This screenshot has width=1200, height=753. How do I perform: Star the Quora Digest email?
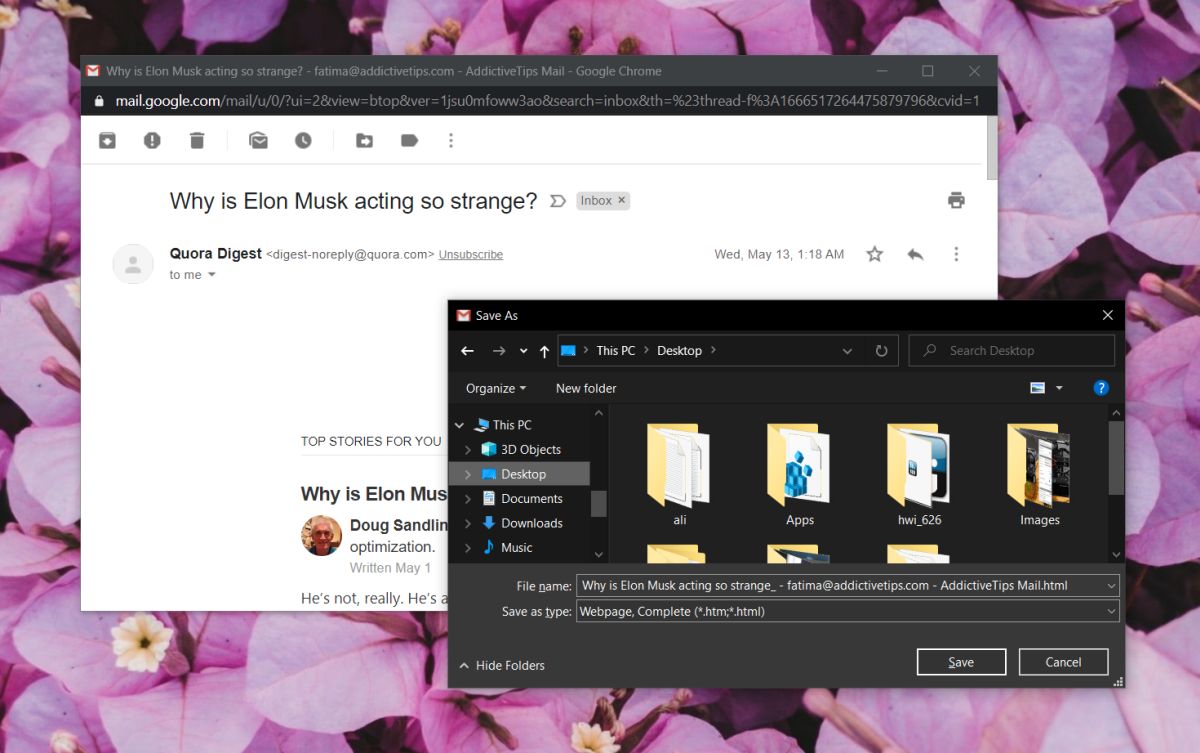click(875, 254)
